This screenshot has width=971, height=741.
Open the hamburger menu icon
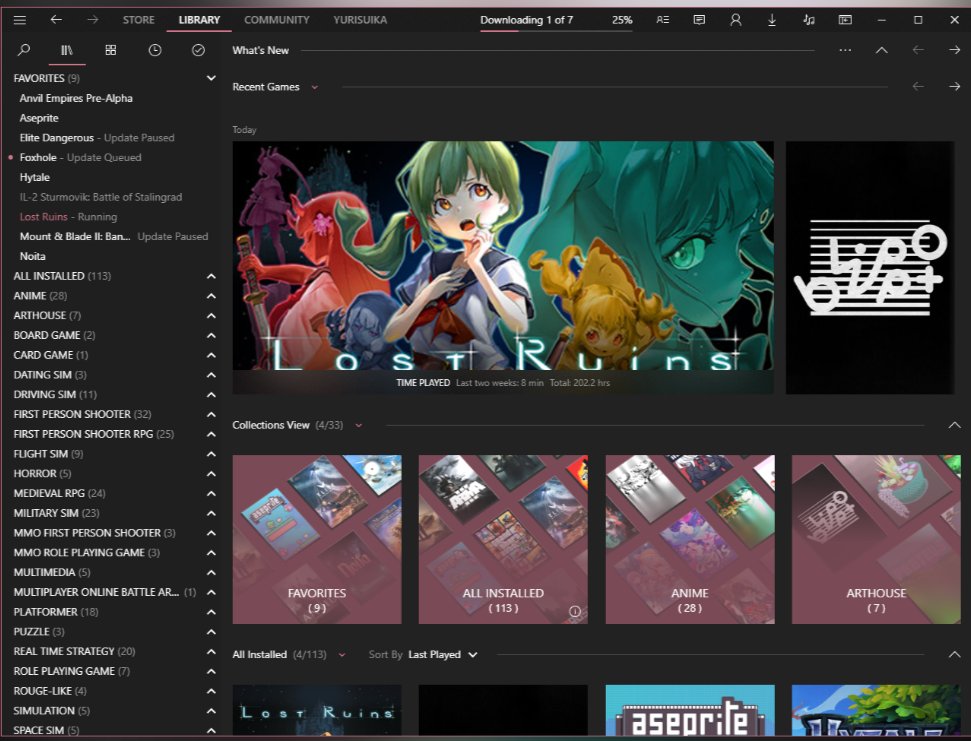(x=20, y=20)
